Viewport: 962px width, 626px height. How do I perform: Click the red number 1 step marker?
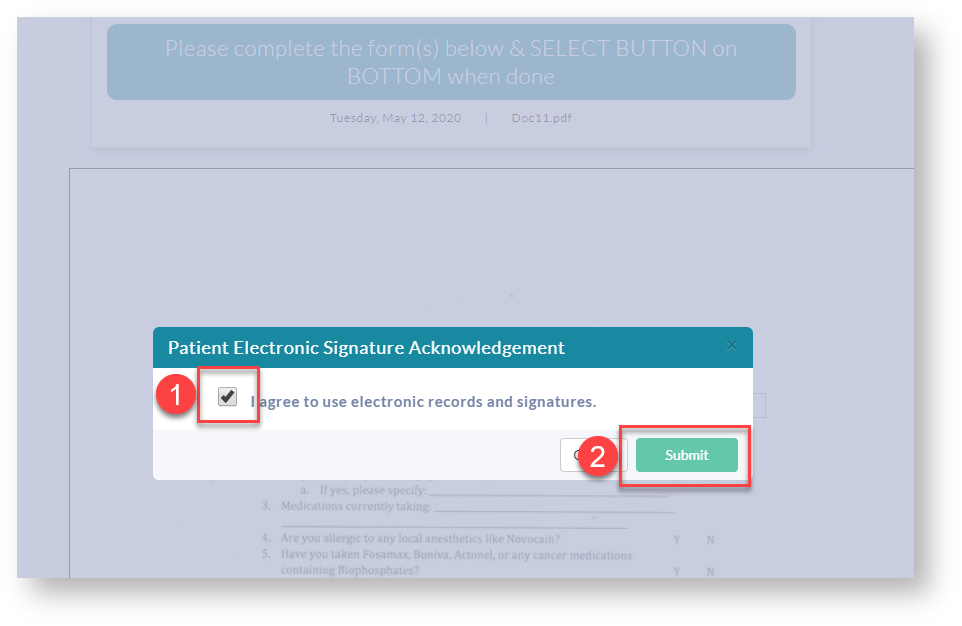click(176, 395)
